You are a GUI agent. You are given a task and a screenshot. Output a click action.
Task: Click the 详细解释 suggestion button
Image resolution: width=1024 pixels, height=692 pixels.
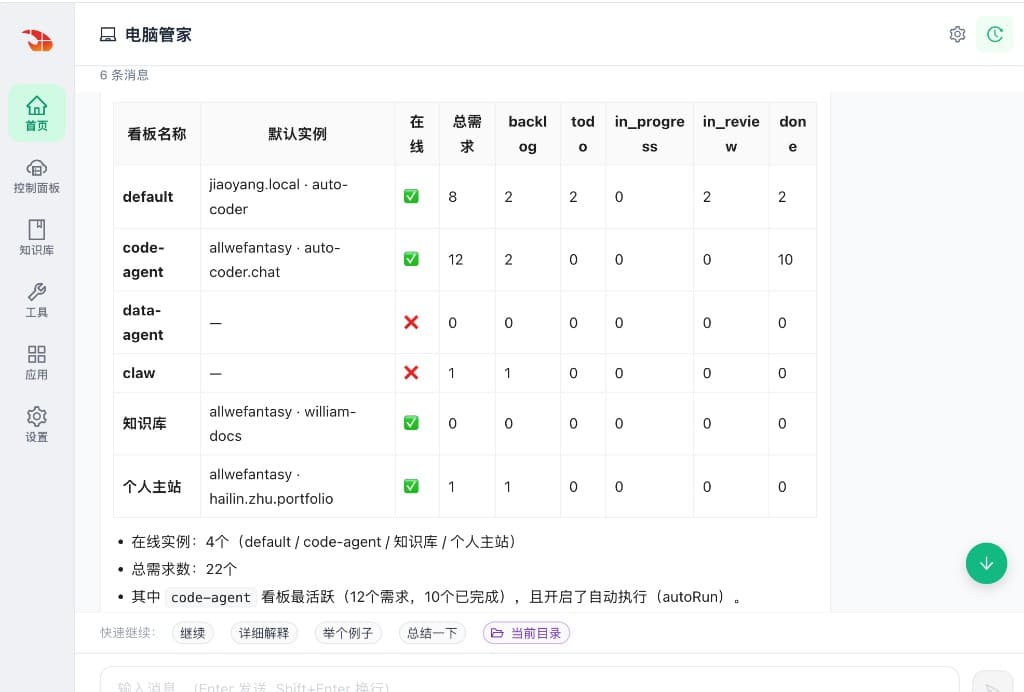263,633
